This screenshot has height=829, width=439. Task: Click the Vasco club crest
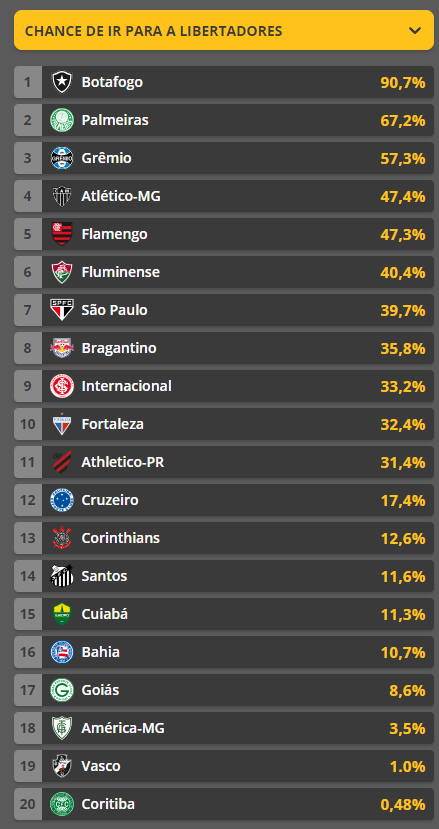[x=62, y=767]
